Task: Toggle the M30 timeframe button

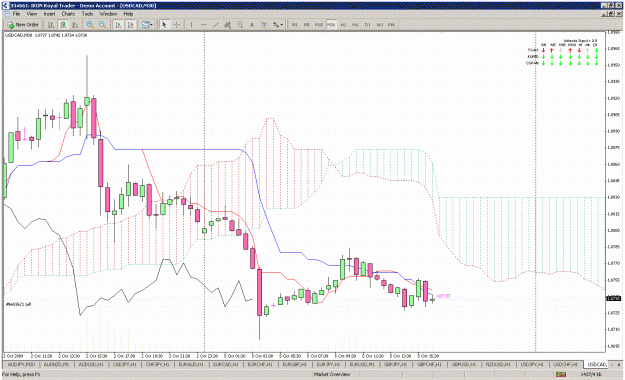Action: [x=331, y=25]
